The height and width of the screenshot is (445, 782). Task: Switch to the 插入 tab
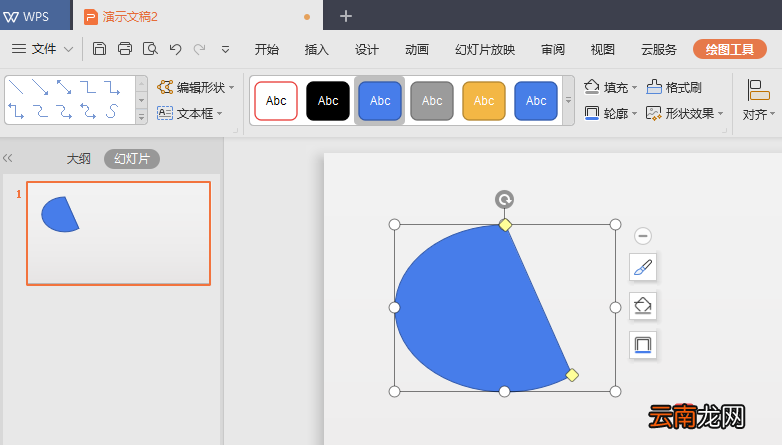tap(317, 49)
